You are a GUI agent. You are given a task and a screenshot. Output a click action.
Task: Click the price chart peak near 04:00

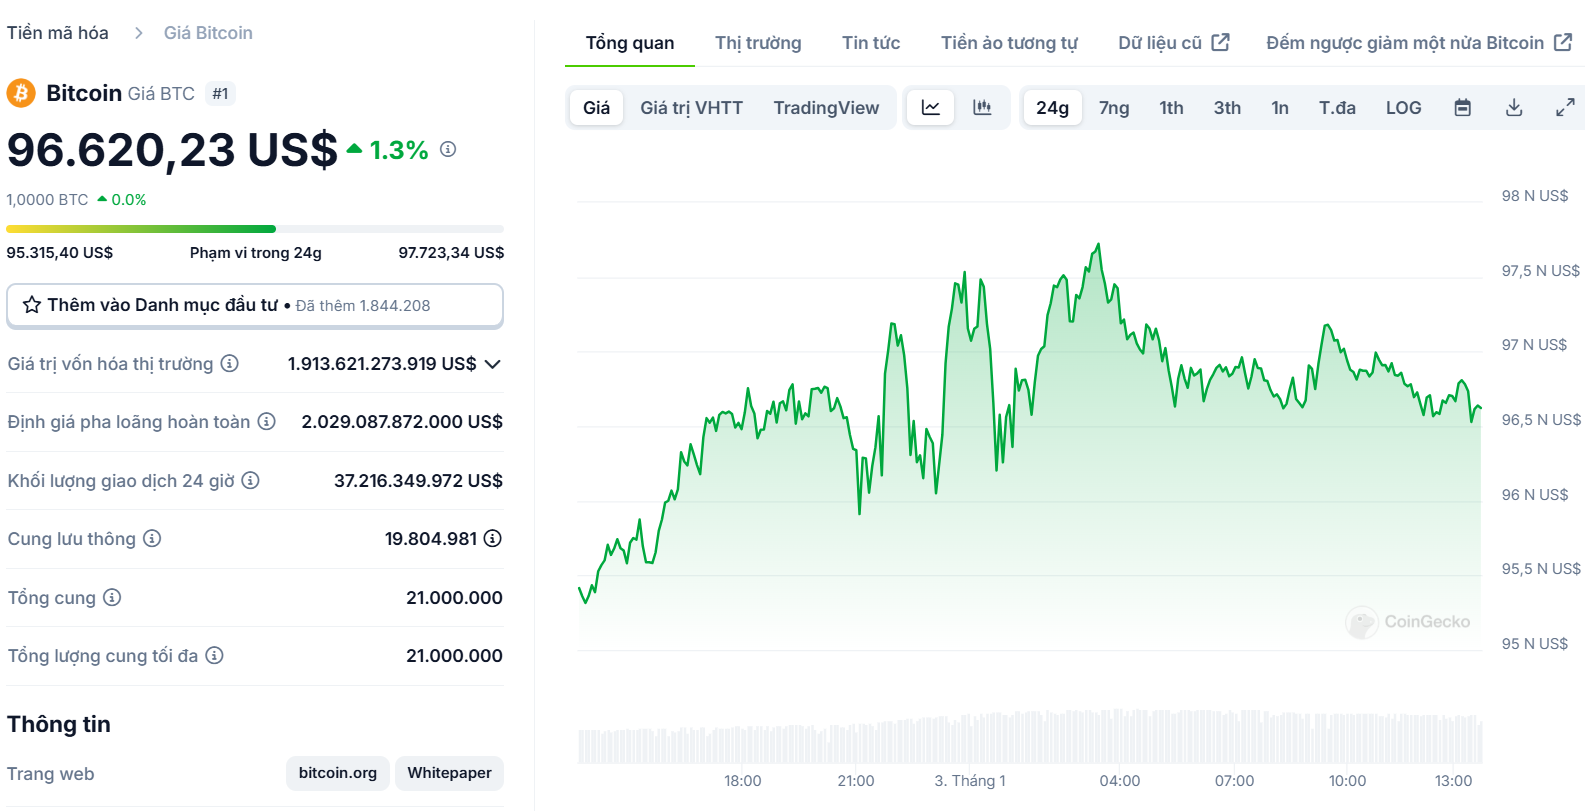(1098, 246)
